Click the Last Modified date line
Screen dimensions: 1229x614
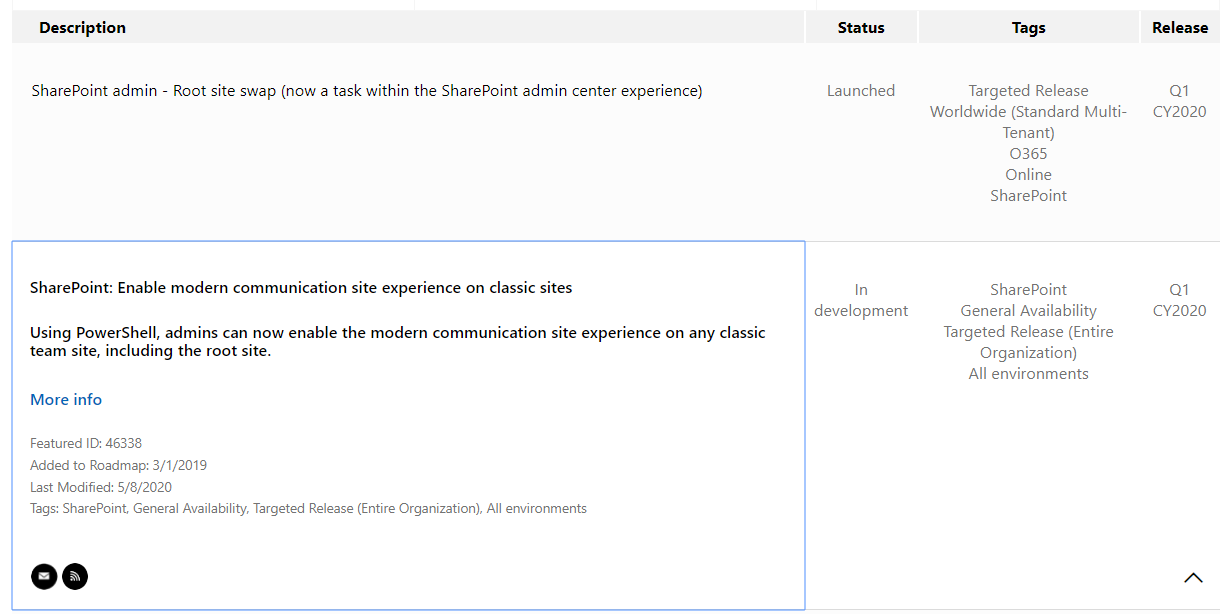pyautogui.click(x=101, y=487)
